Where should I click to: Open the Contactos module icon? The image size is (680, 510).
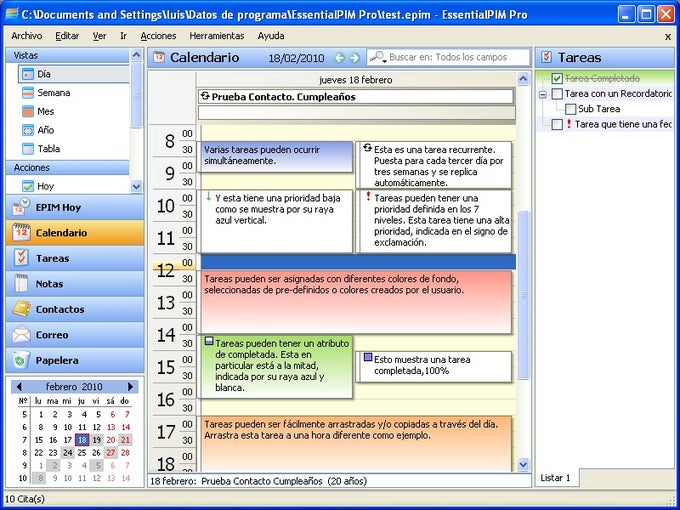21,309
